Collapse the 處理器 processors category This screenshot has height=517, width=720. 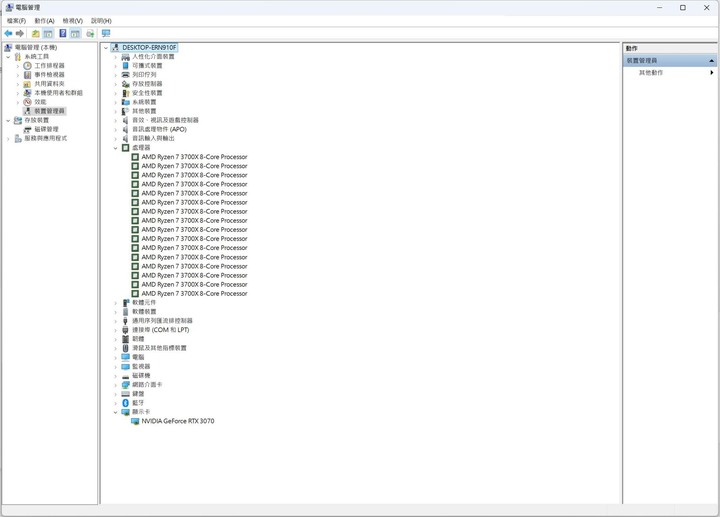point(116,148)
